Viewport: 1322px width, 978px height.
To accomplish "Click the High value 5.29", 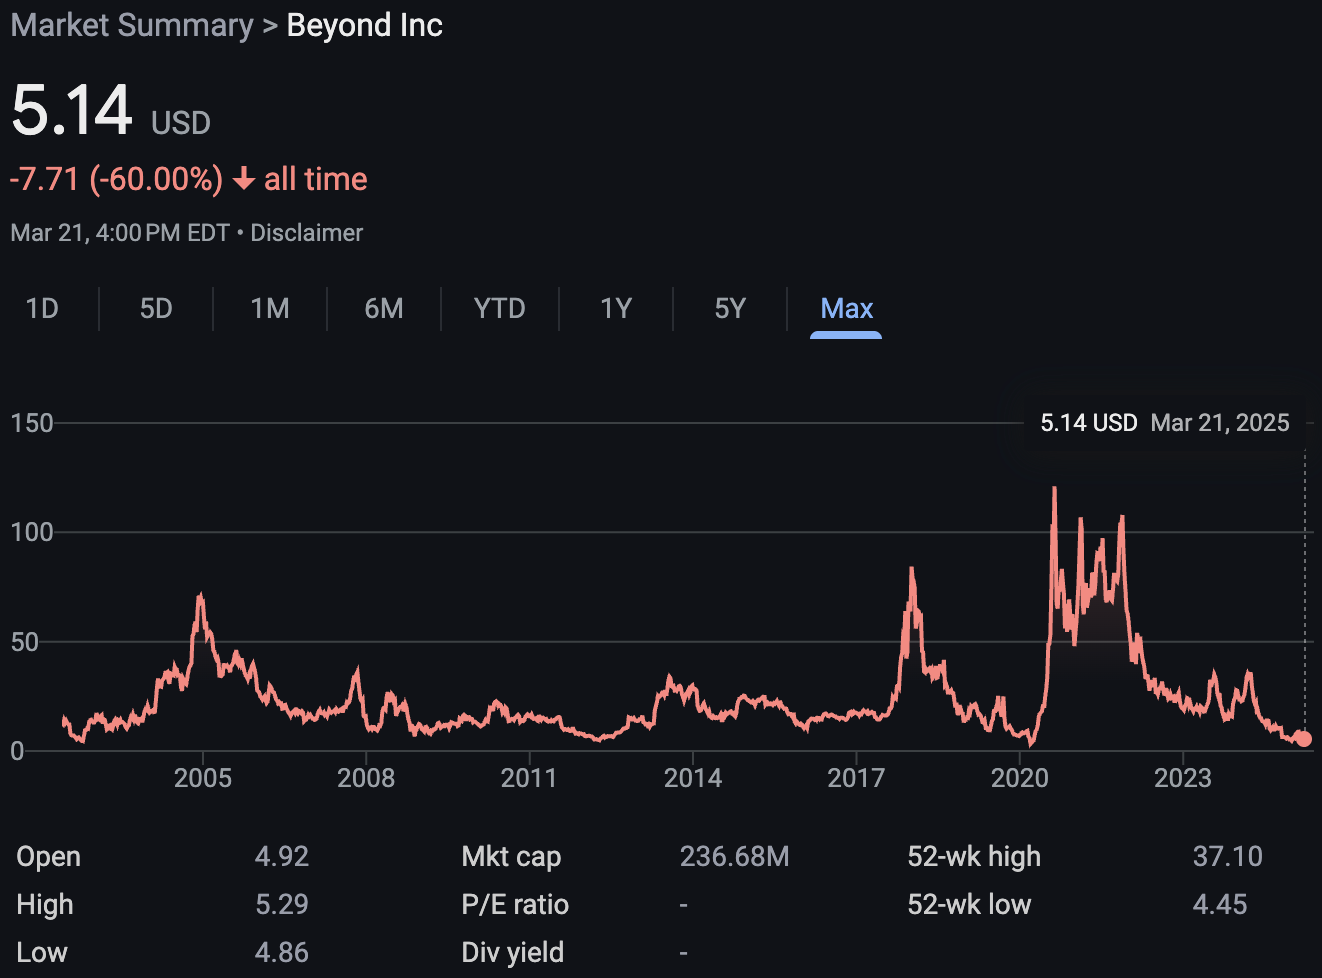I will pos(282,904).
